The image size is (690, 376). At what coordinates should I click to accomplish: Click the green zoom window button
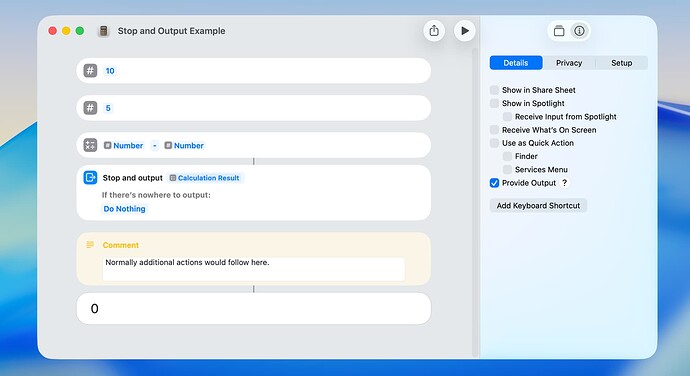80,31
